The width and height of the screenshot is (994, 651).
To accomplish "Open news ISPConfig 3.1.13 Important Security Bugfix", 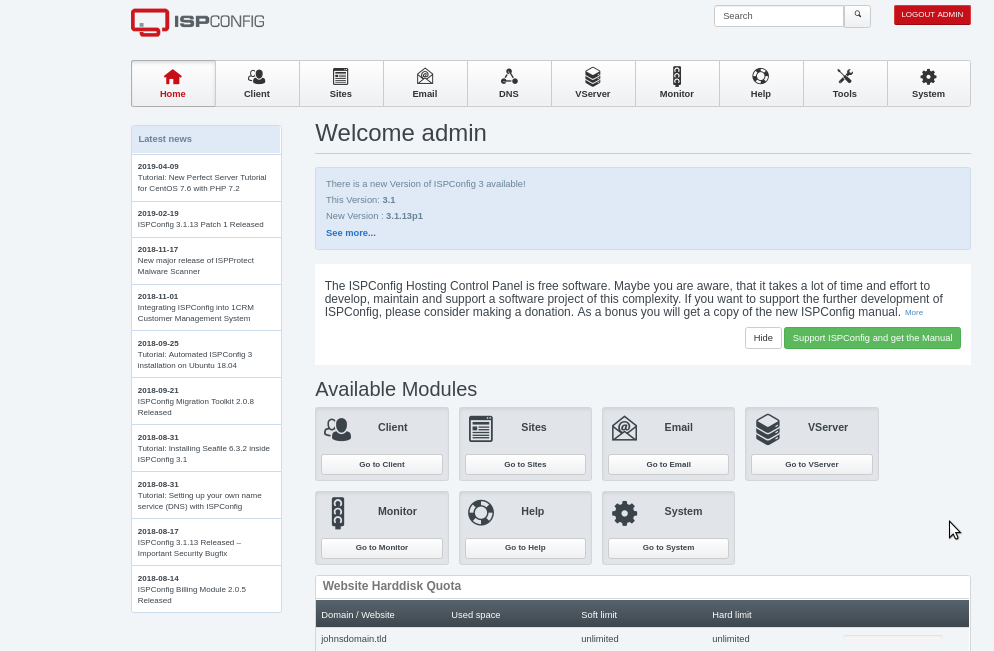I will point(206,542).
